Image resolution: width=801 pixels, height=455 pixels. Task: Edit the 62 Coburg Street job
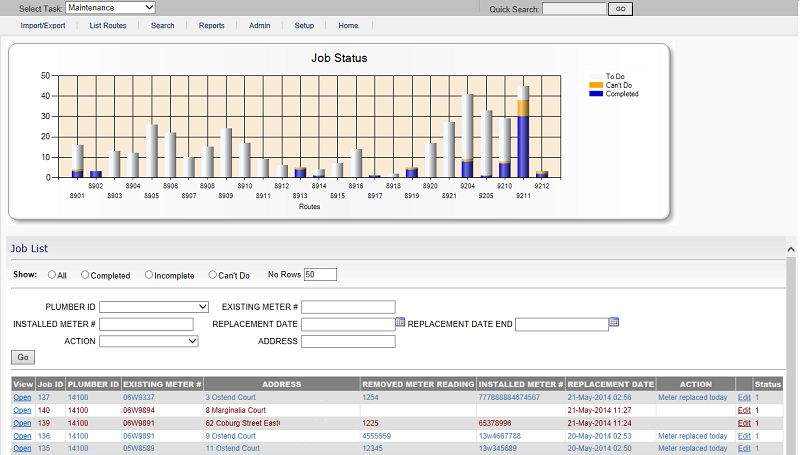[744, 423]
